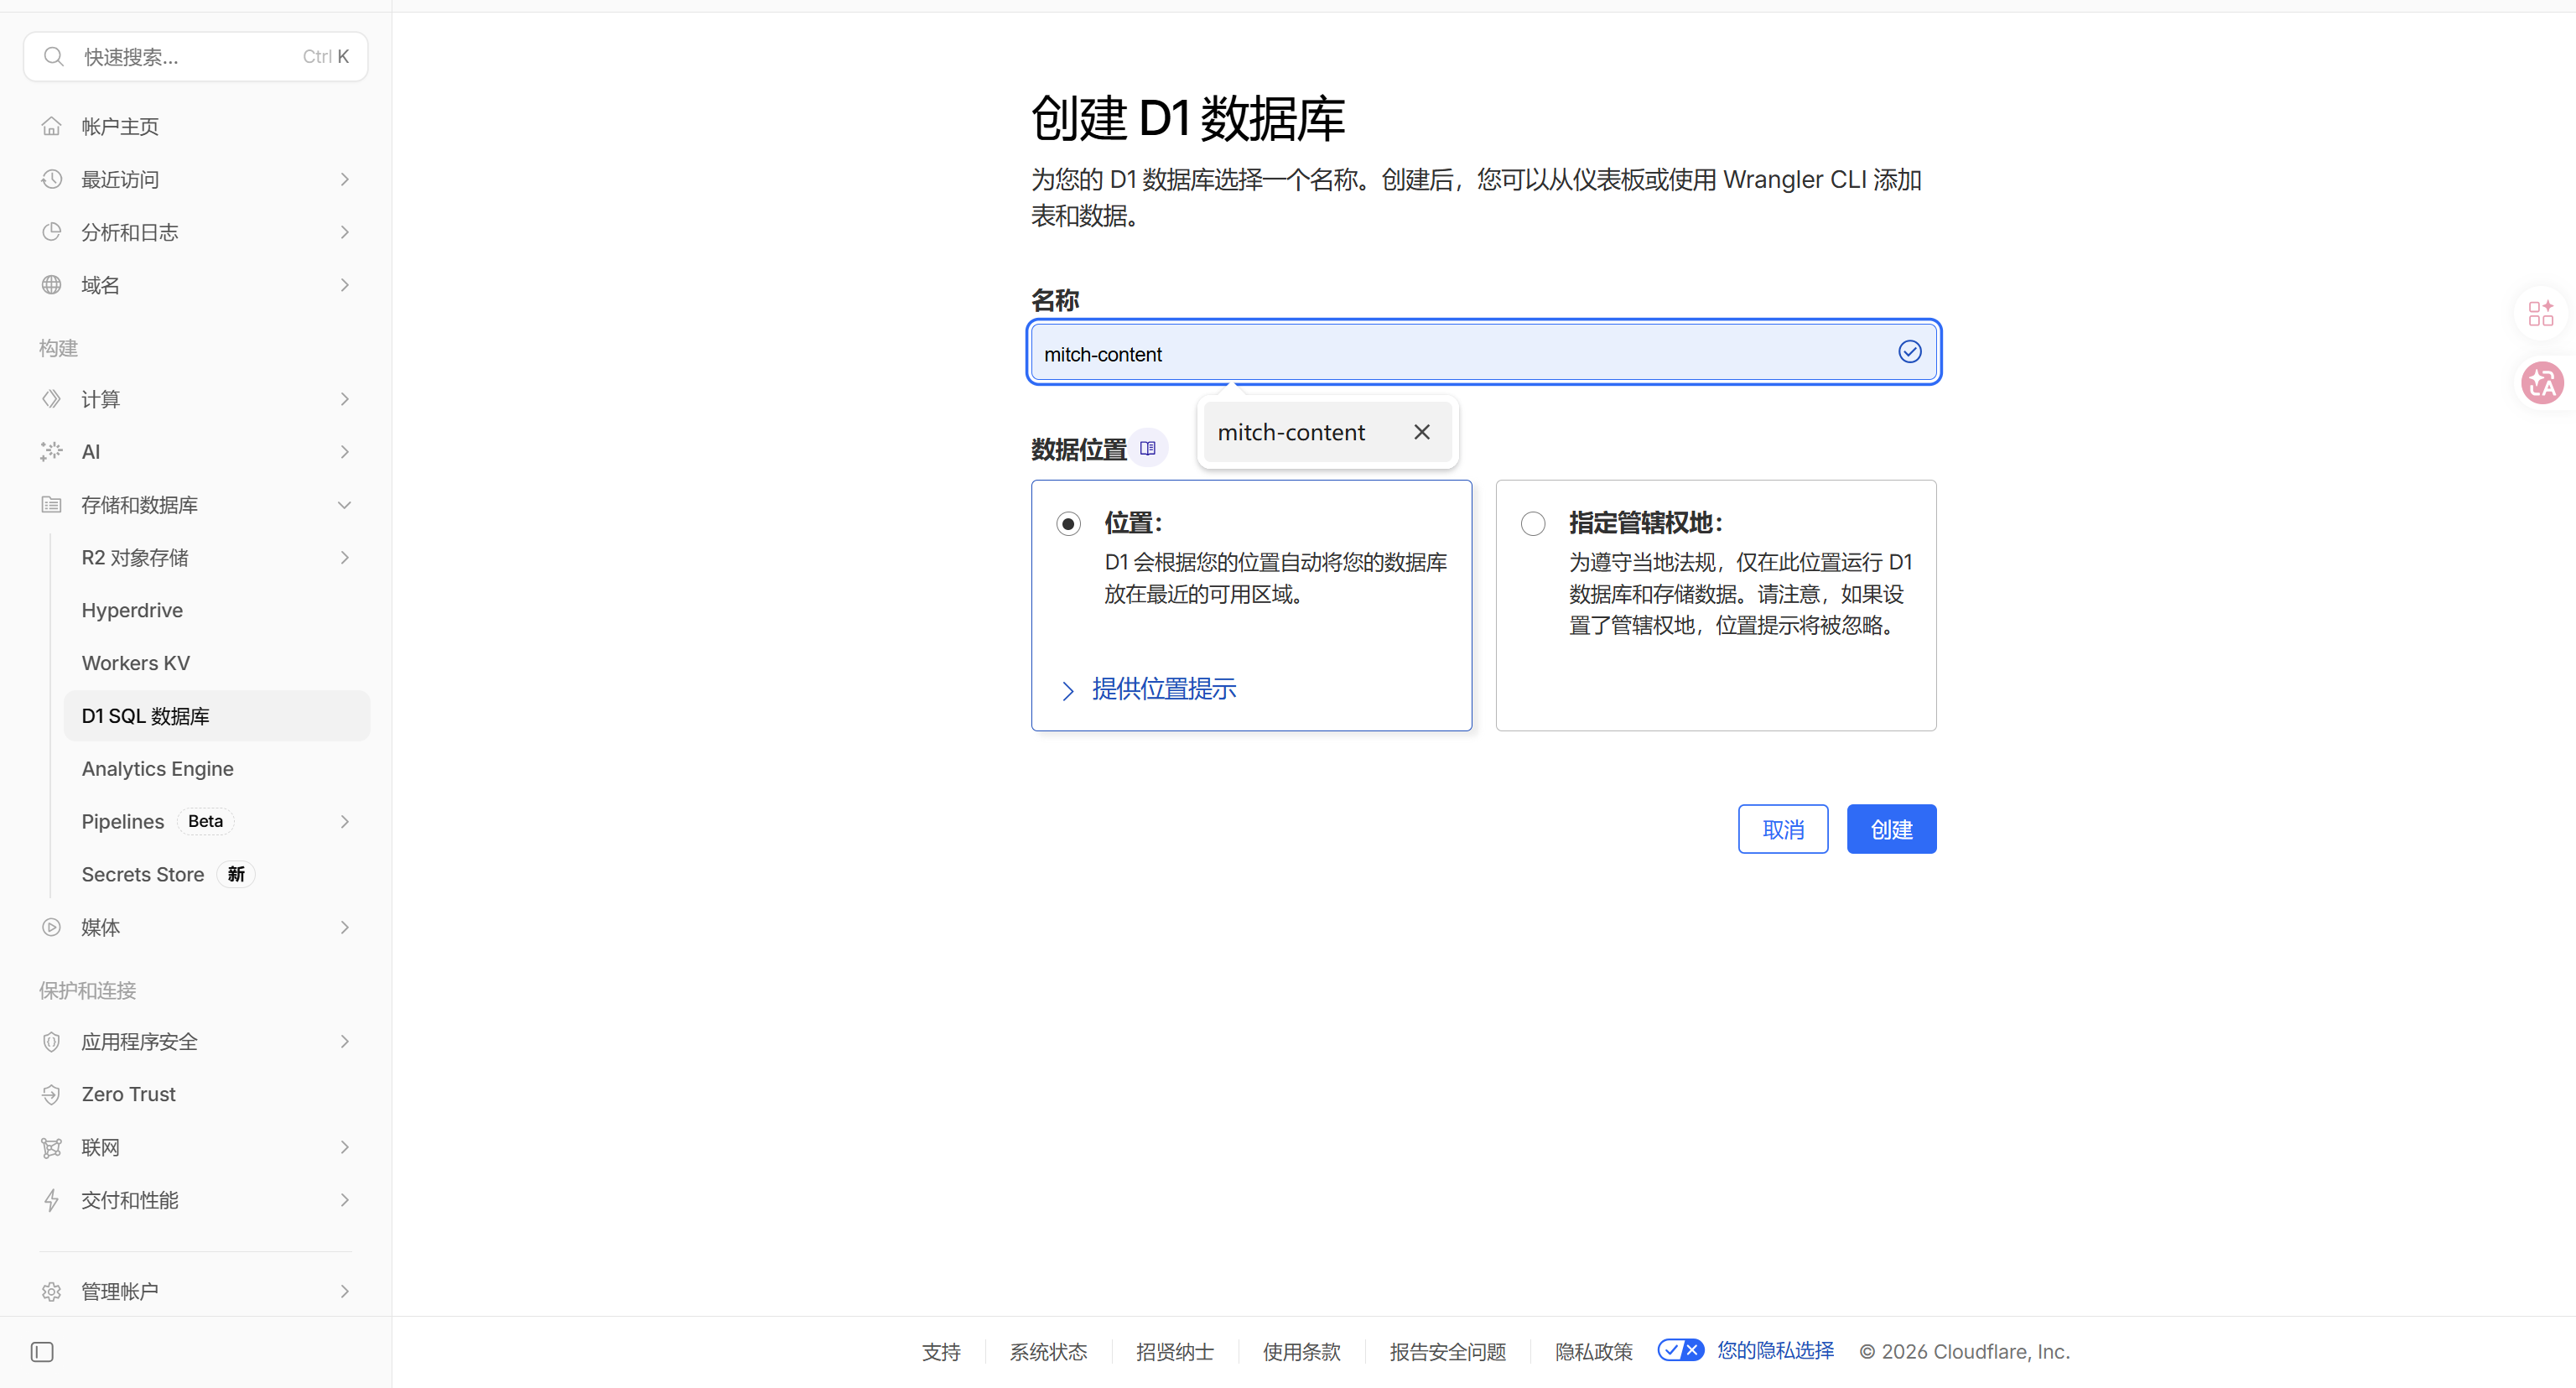Open the 使用条款 footer link
Screen dimensions: 2576x1388
[1301, 1352]
